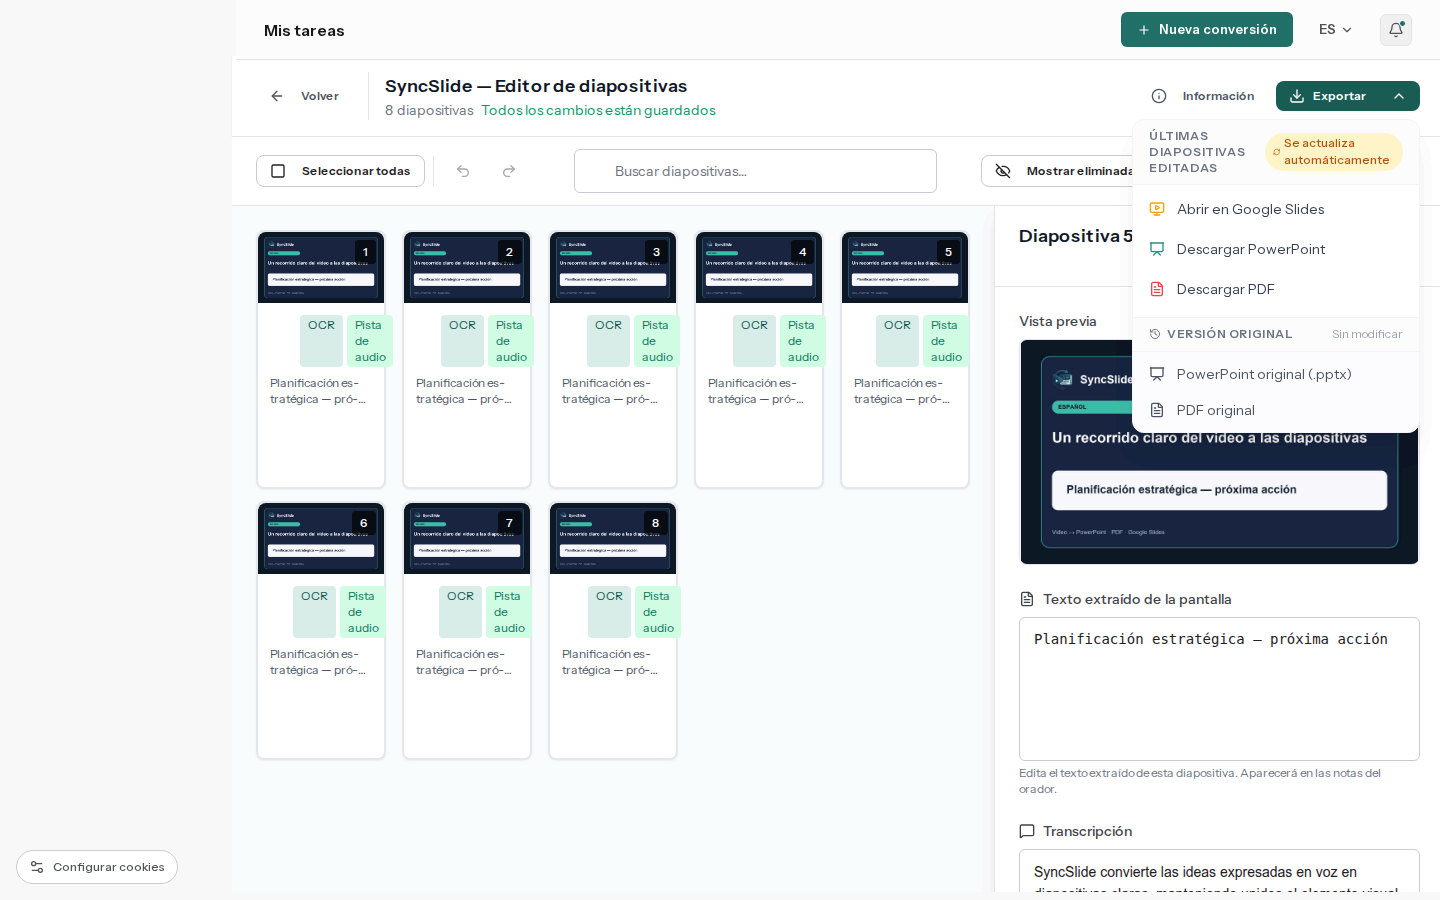The height and width of the screenshot is (900, 1440).
Task: Click the download icon on Exportar button
Action: click(x=1297, y=96)
